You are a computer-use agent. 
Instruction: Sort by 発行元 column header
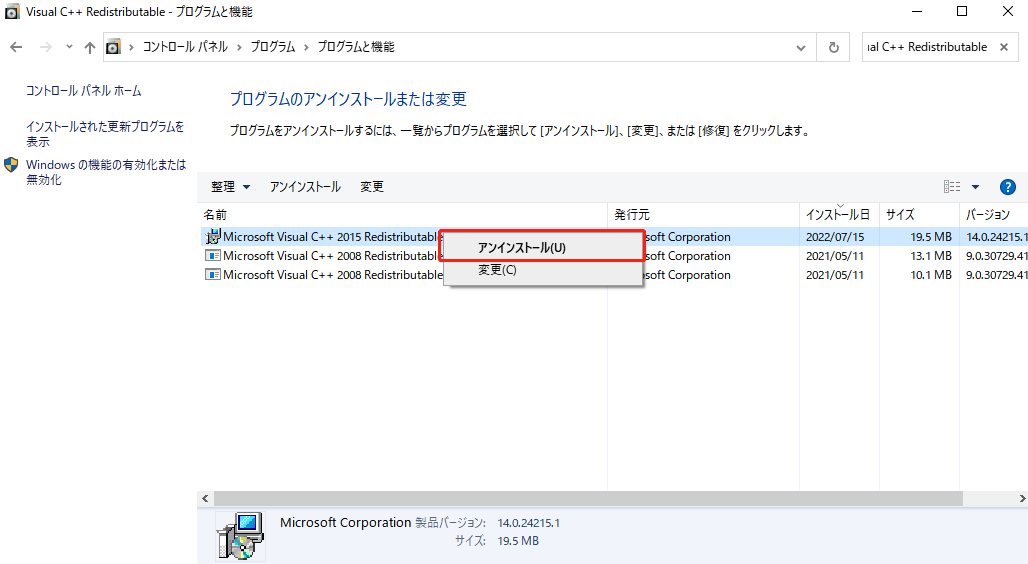703,214
